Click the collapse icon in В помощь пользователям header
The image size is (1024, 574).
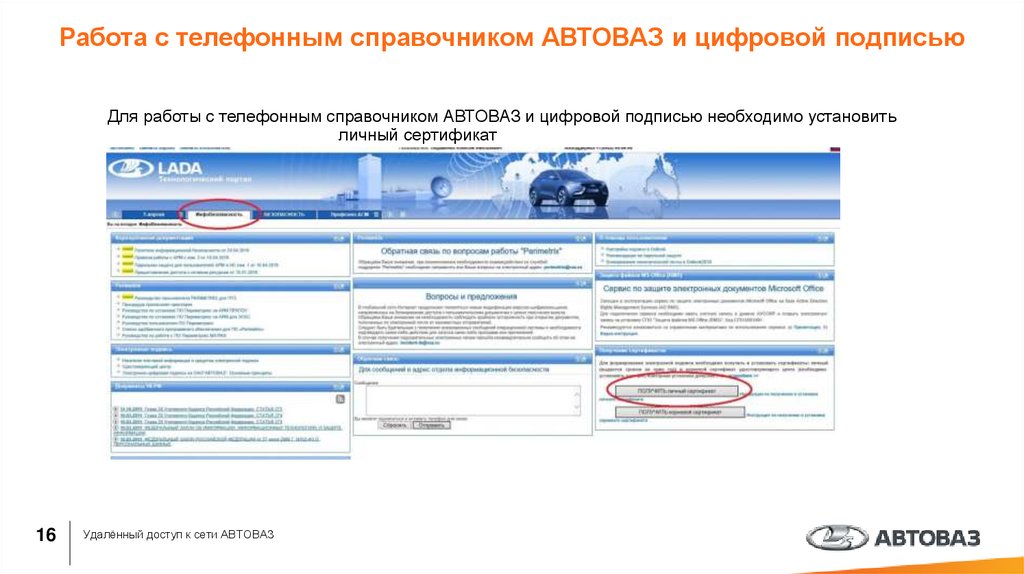click(823, 238)
